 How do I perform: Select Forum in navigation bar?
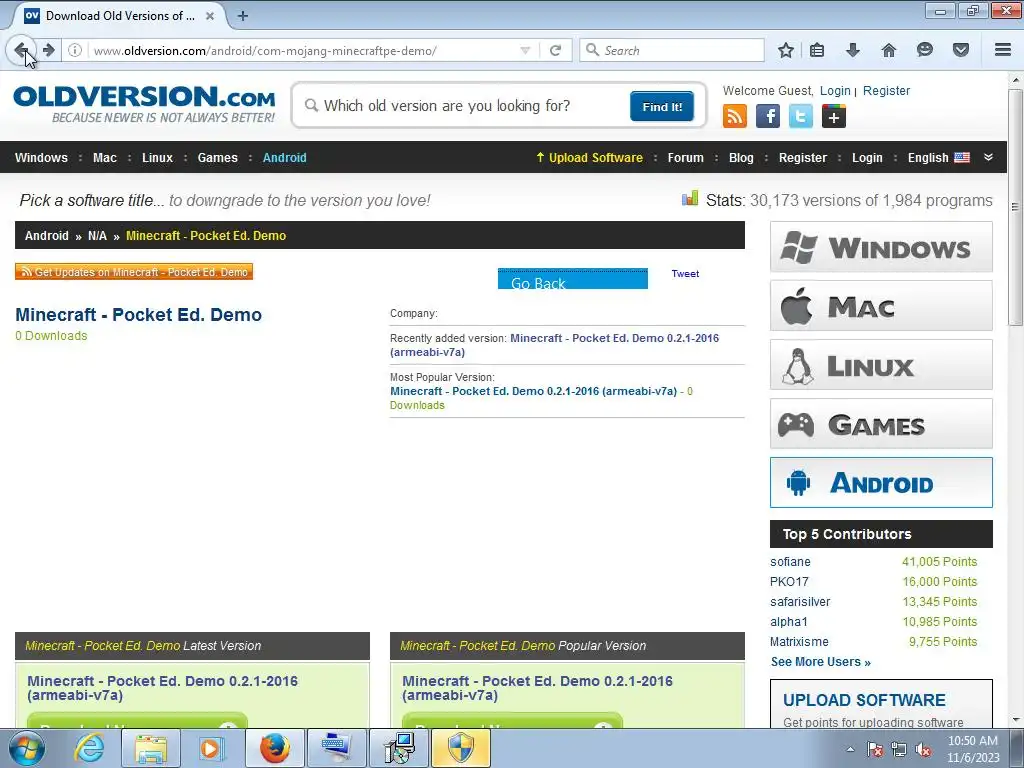click(685, 157)
